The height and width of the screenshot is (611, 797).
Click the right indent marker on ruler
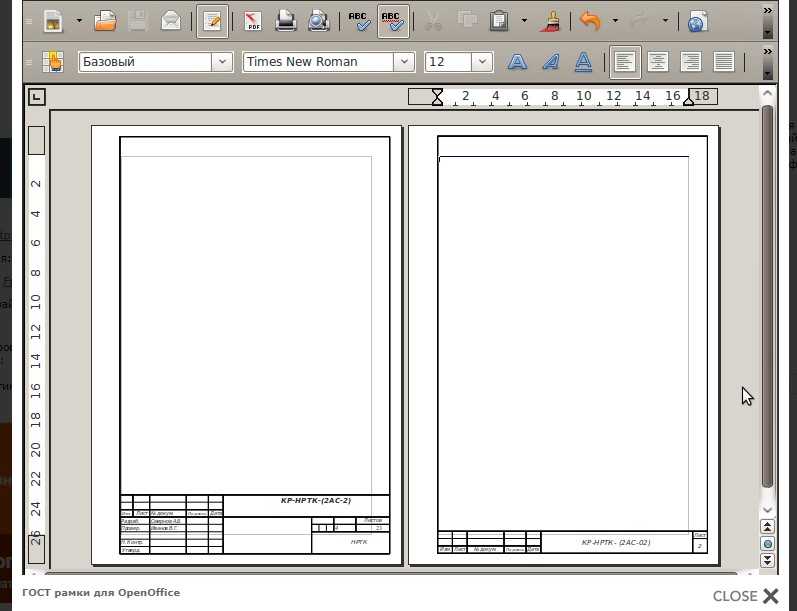(689, 100)
